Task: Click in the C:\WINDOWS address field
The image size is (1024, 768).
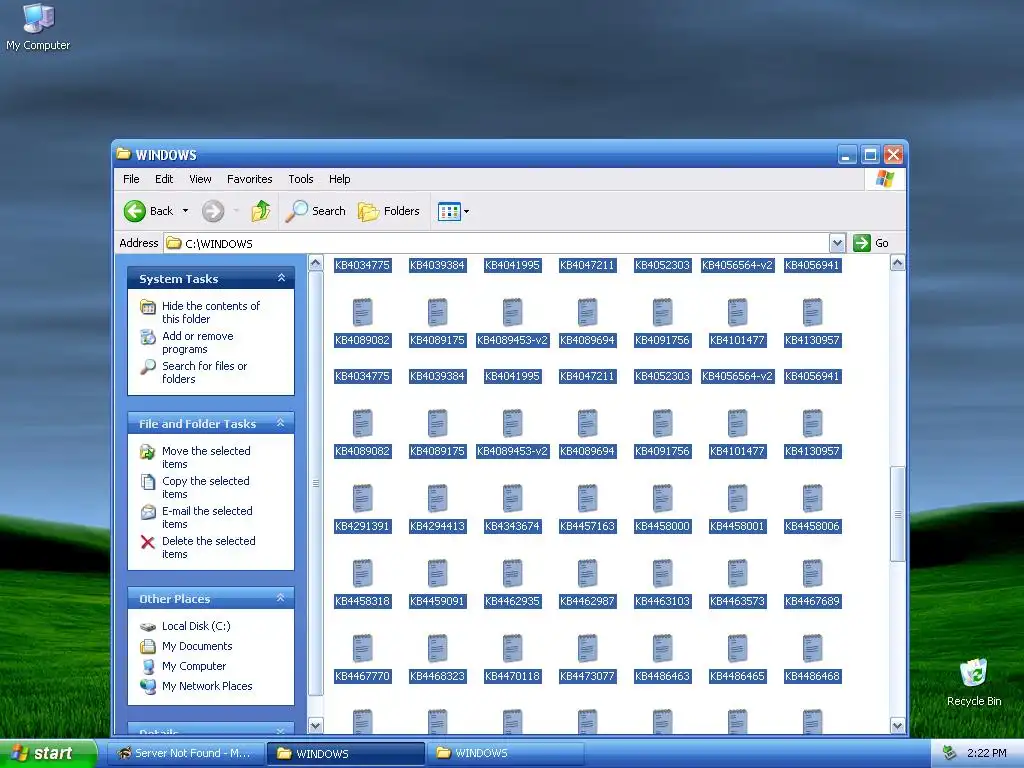Action: (x=498, y=243)
